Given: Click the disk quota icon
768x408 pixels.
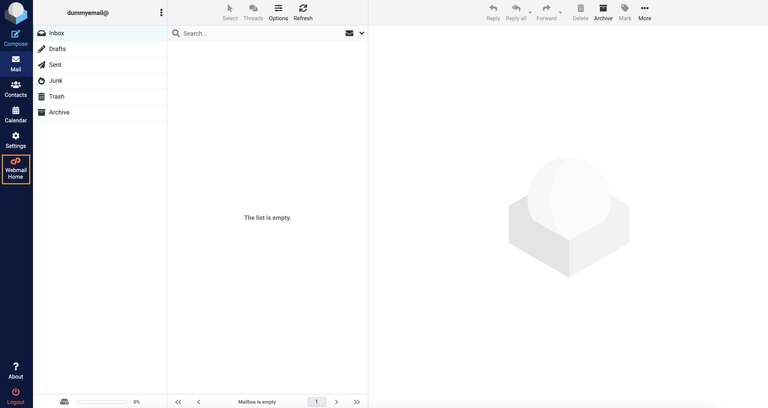Looking at the screenshot, I should point(64,402).
